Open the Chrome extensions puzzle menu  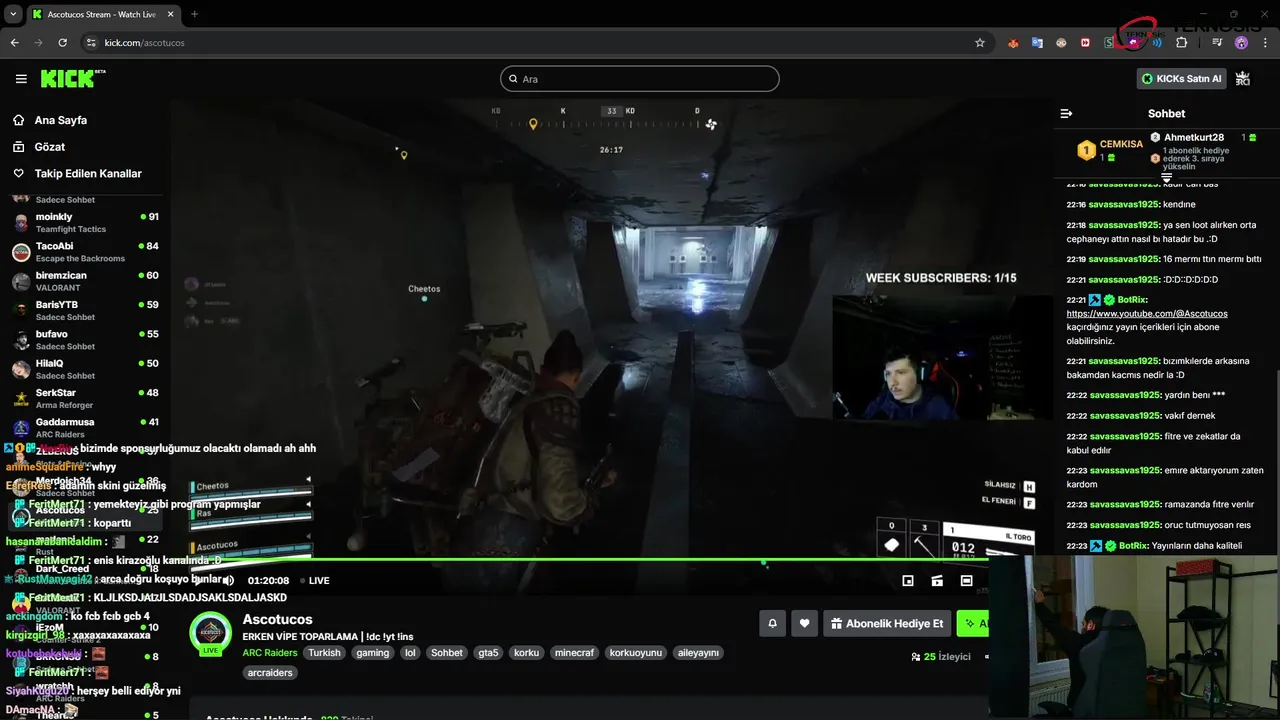pyautogui.click(x=1181, y=43)
